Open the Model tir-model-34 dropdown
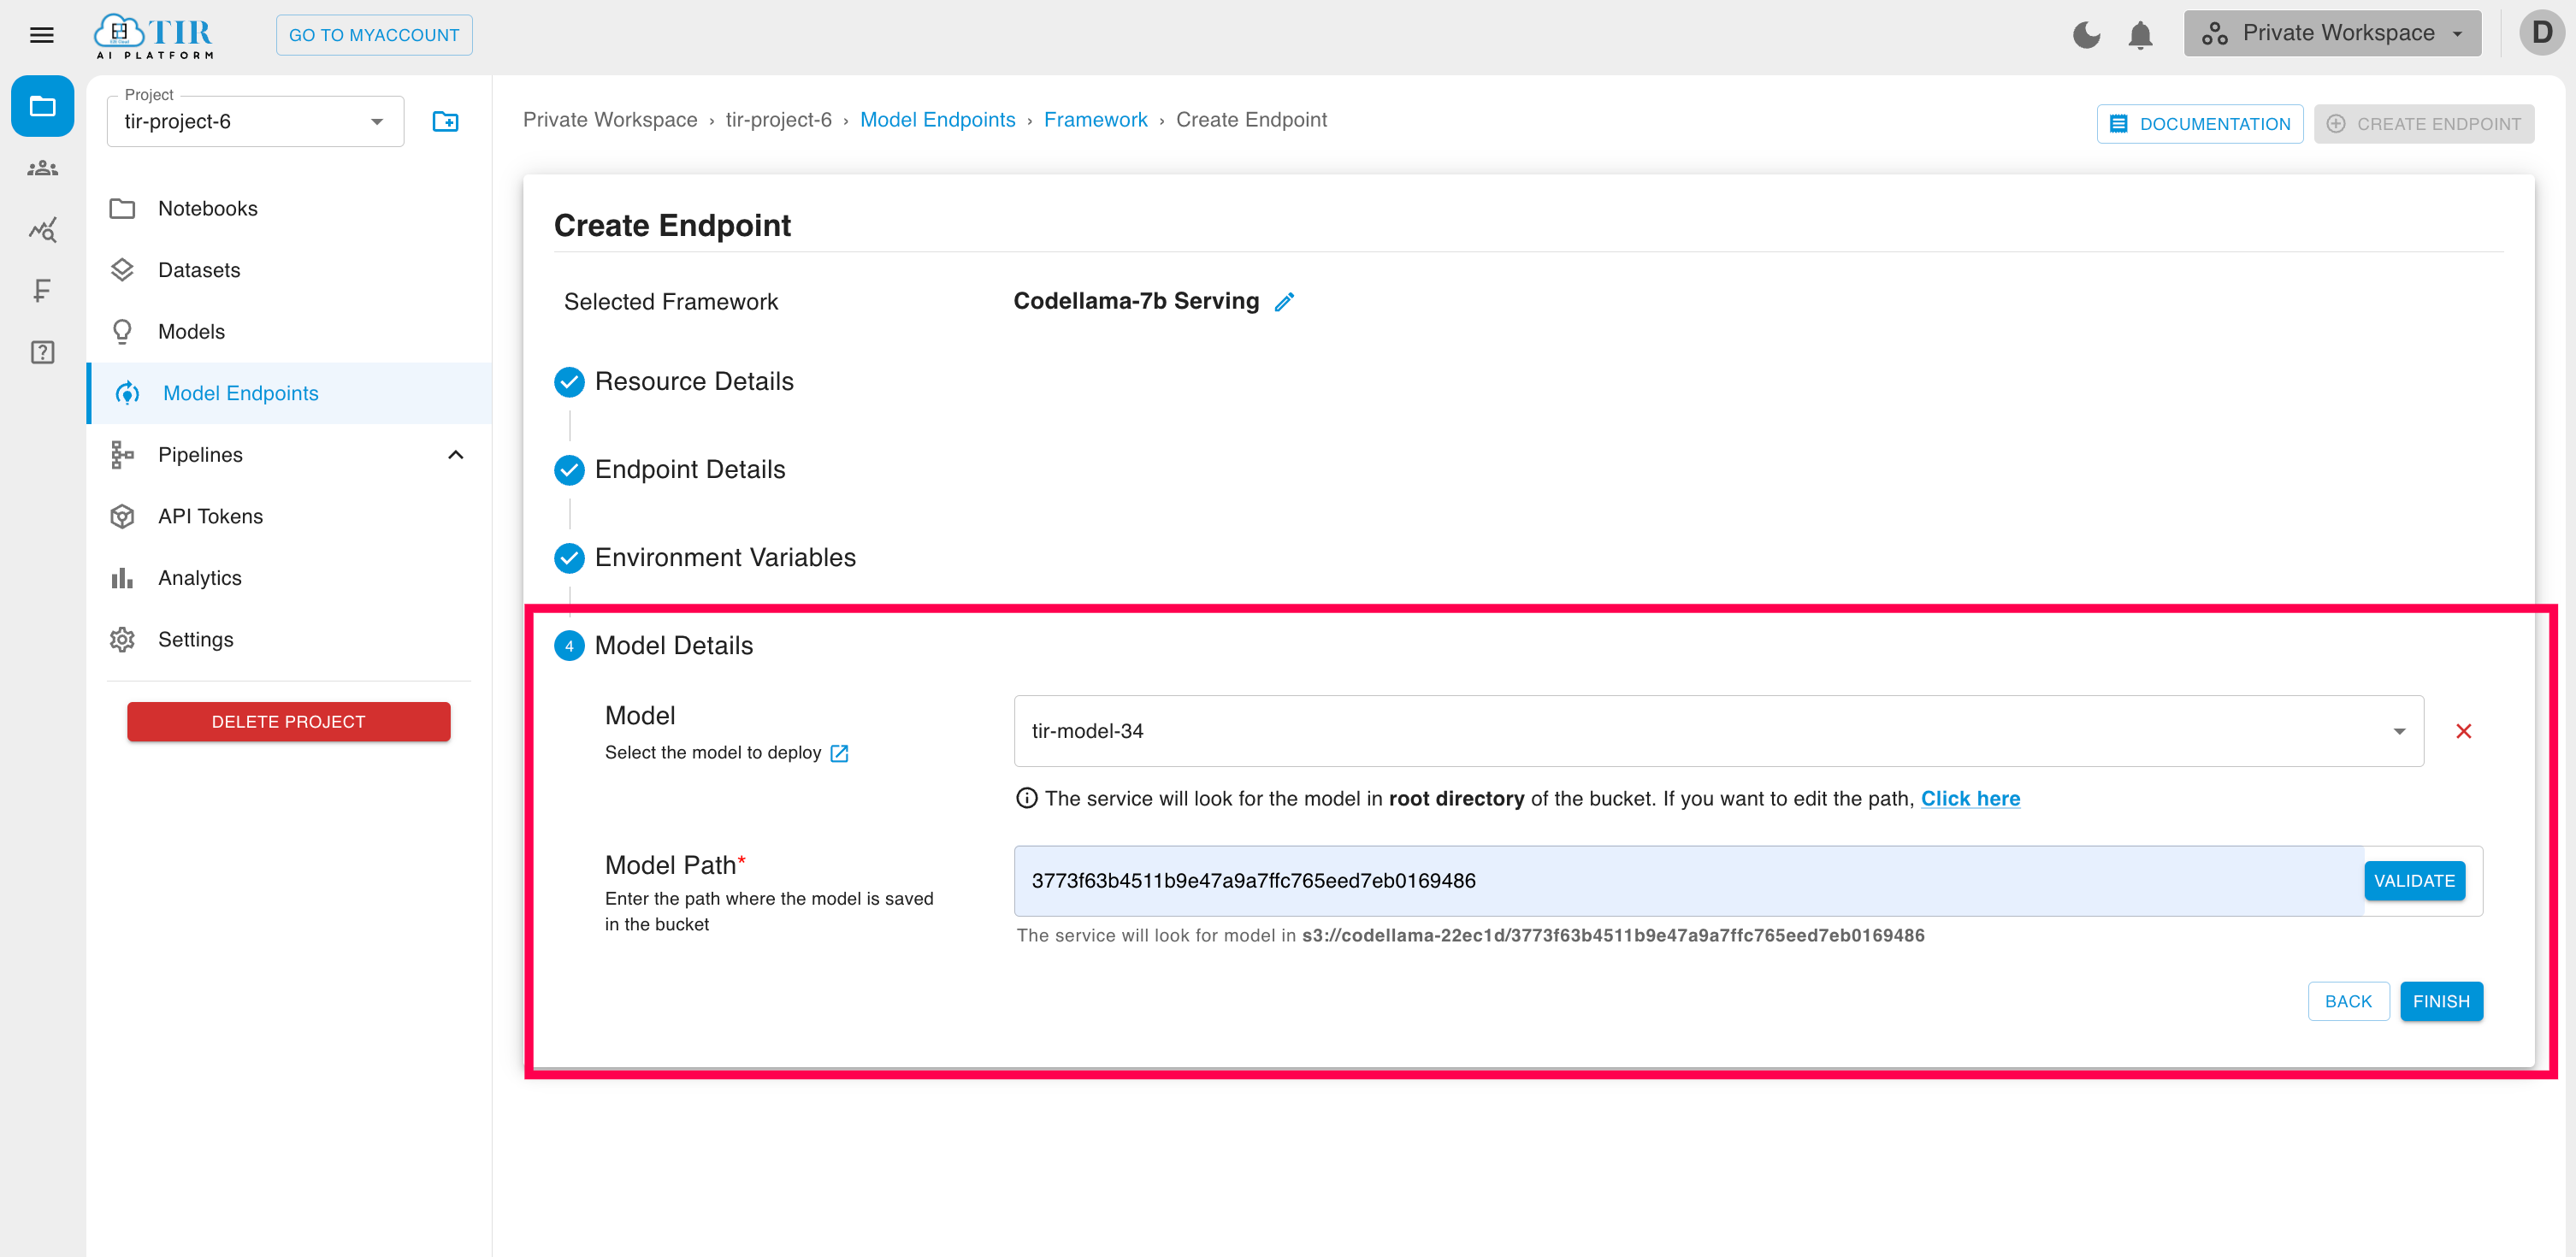The height and width of the screenshot is (1257, 2576). click(x=1718, y=732)
